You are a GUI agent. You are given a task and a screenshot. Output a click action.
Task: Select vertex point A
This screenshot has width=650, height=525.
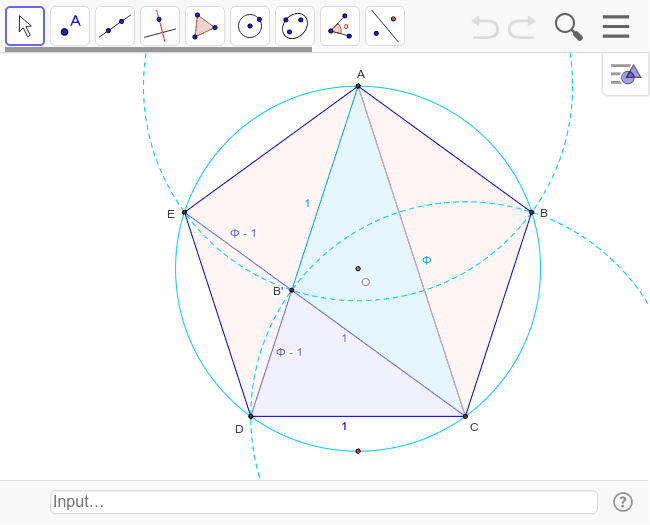pyautogui.click(x=358, y=86)
